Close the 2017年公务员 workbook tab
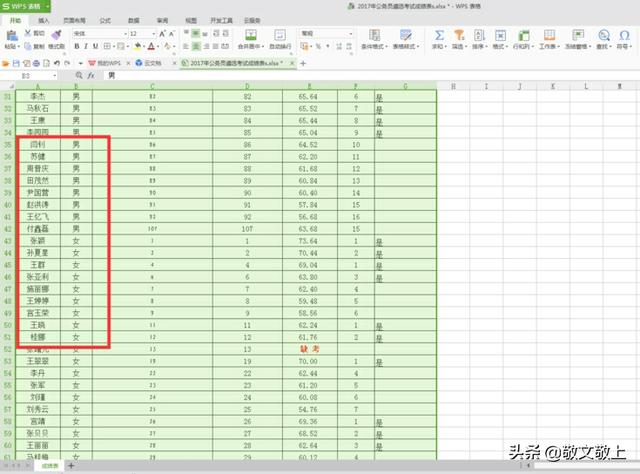Viewport: 640px width, 474px height. click(292, 63)
